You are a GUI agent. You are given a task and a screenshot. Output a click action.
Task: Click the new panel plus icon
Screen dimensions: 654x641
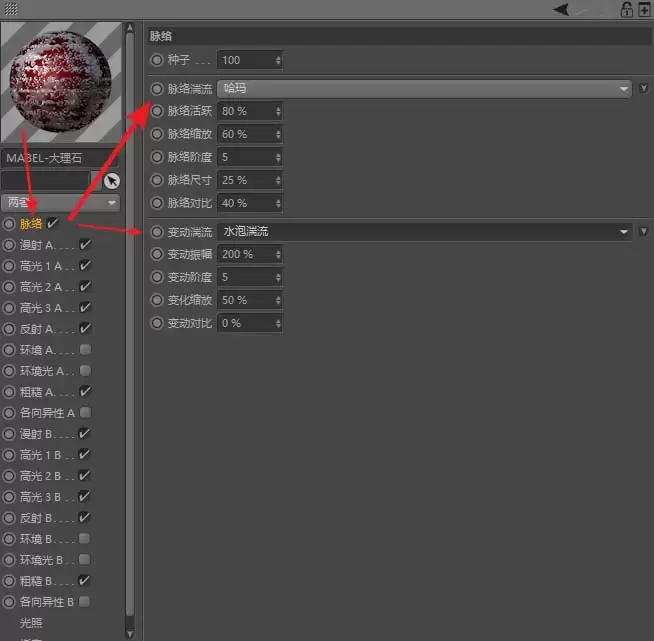click(x=643, y=9)
